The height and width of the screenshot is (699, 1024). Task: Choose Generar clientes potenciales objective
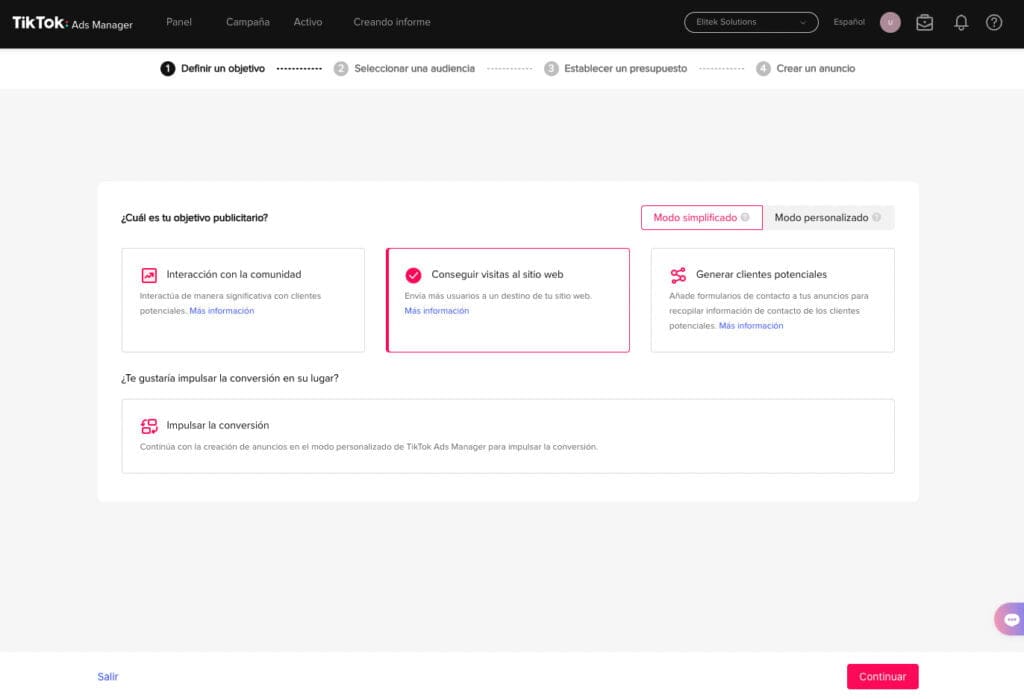click(x=772, y=299)
